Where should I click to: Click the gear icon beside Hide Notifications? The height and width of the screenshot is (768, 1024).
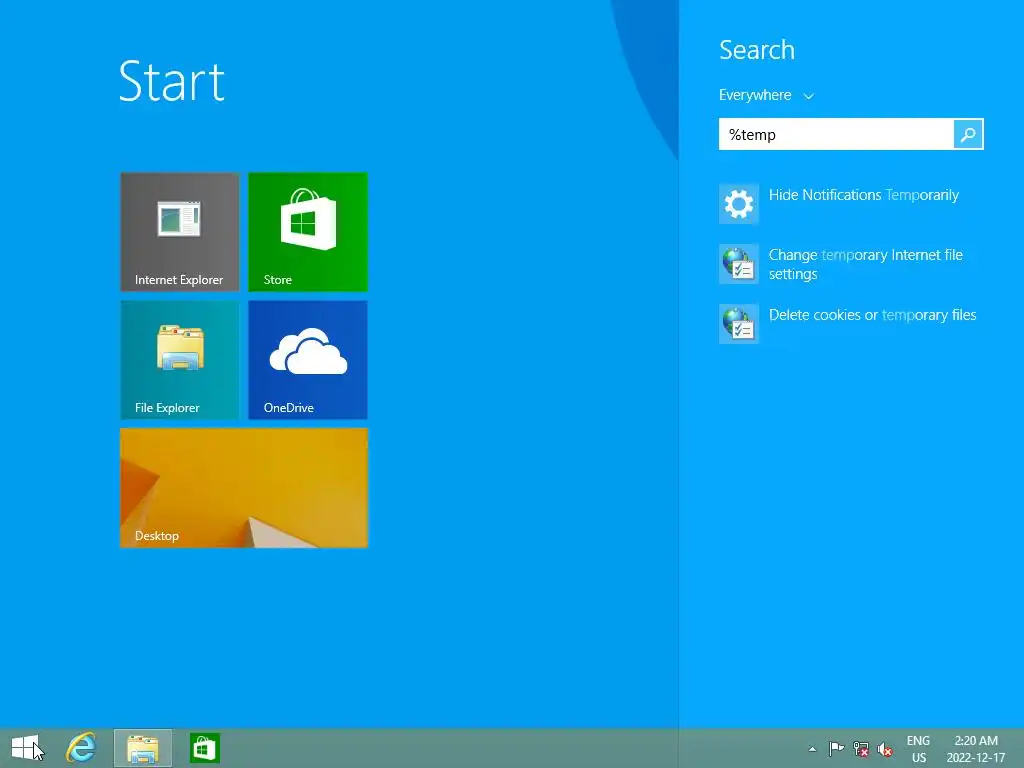click(x=739, y=204)
